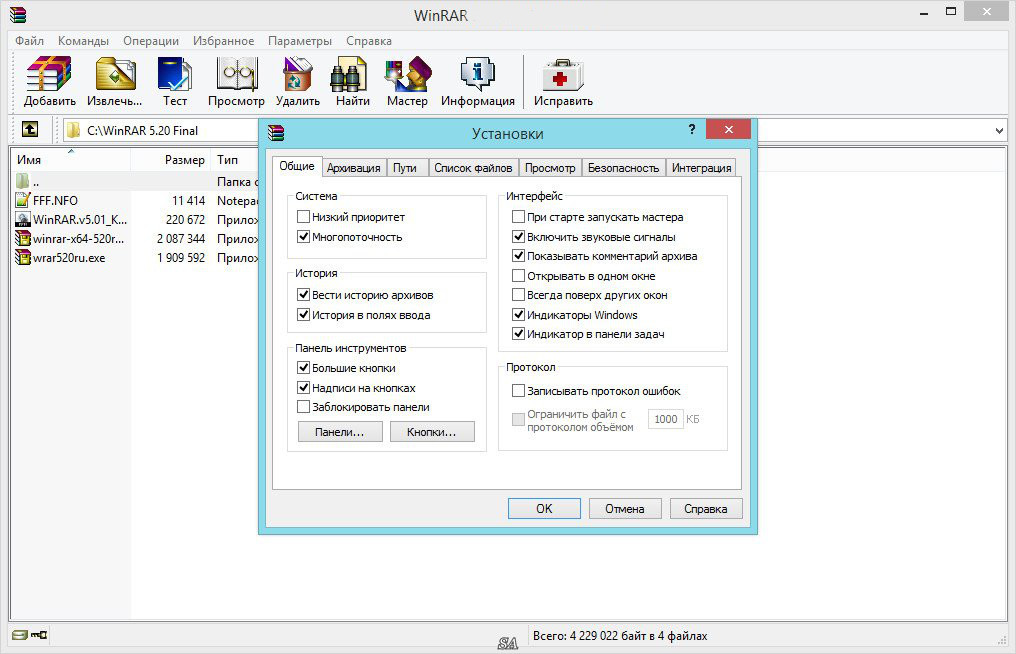The image size is (1016, 654).
Task: Toggle Показывать комментарий архива checkbox
Action: pyautogui.click(x=518, y=255)
